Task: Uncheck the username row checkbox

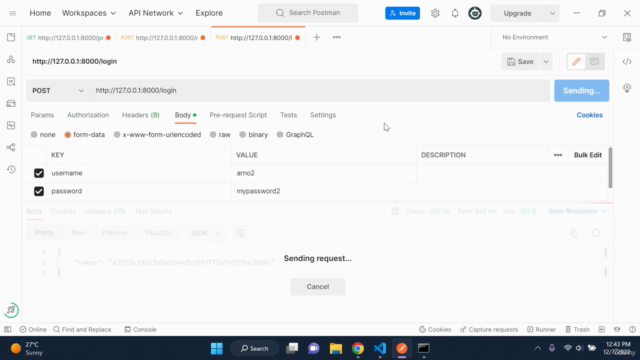Action: (39, 173)
